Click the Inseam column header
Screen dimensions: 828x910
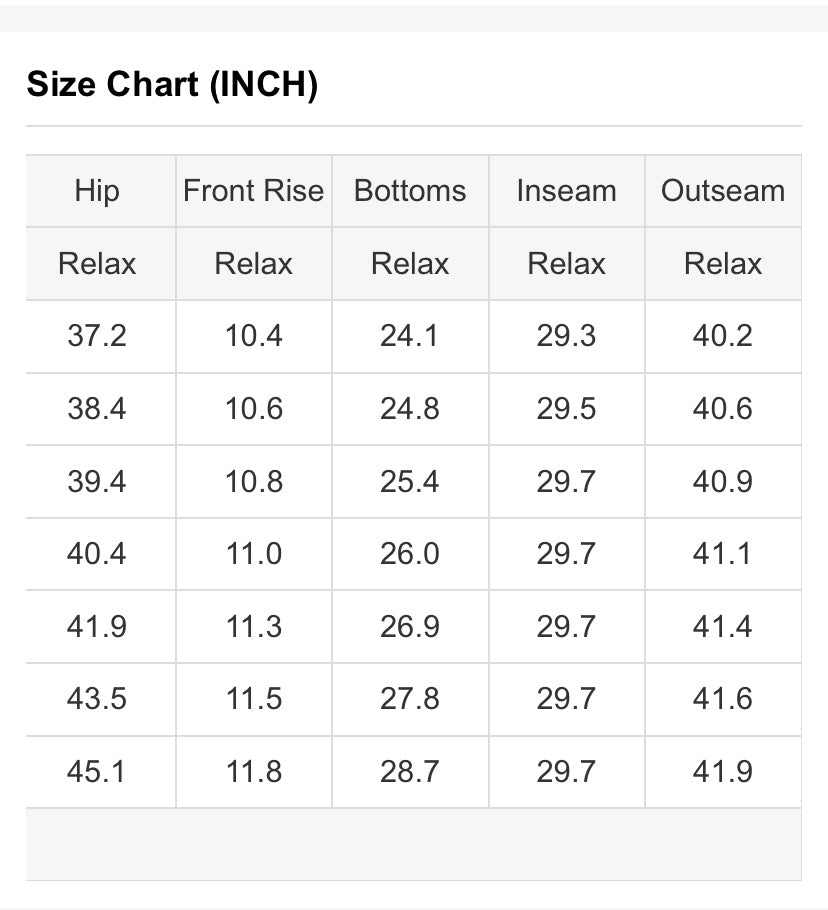[566, 191]
